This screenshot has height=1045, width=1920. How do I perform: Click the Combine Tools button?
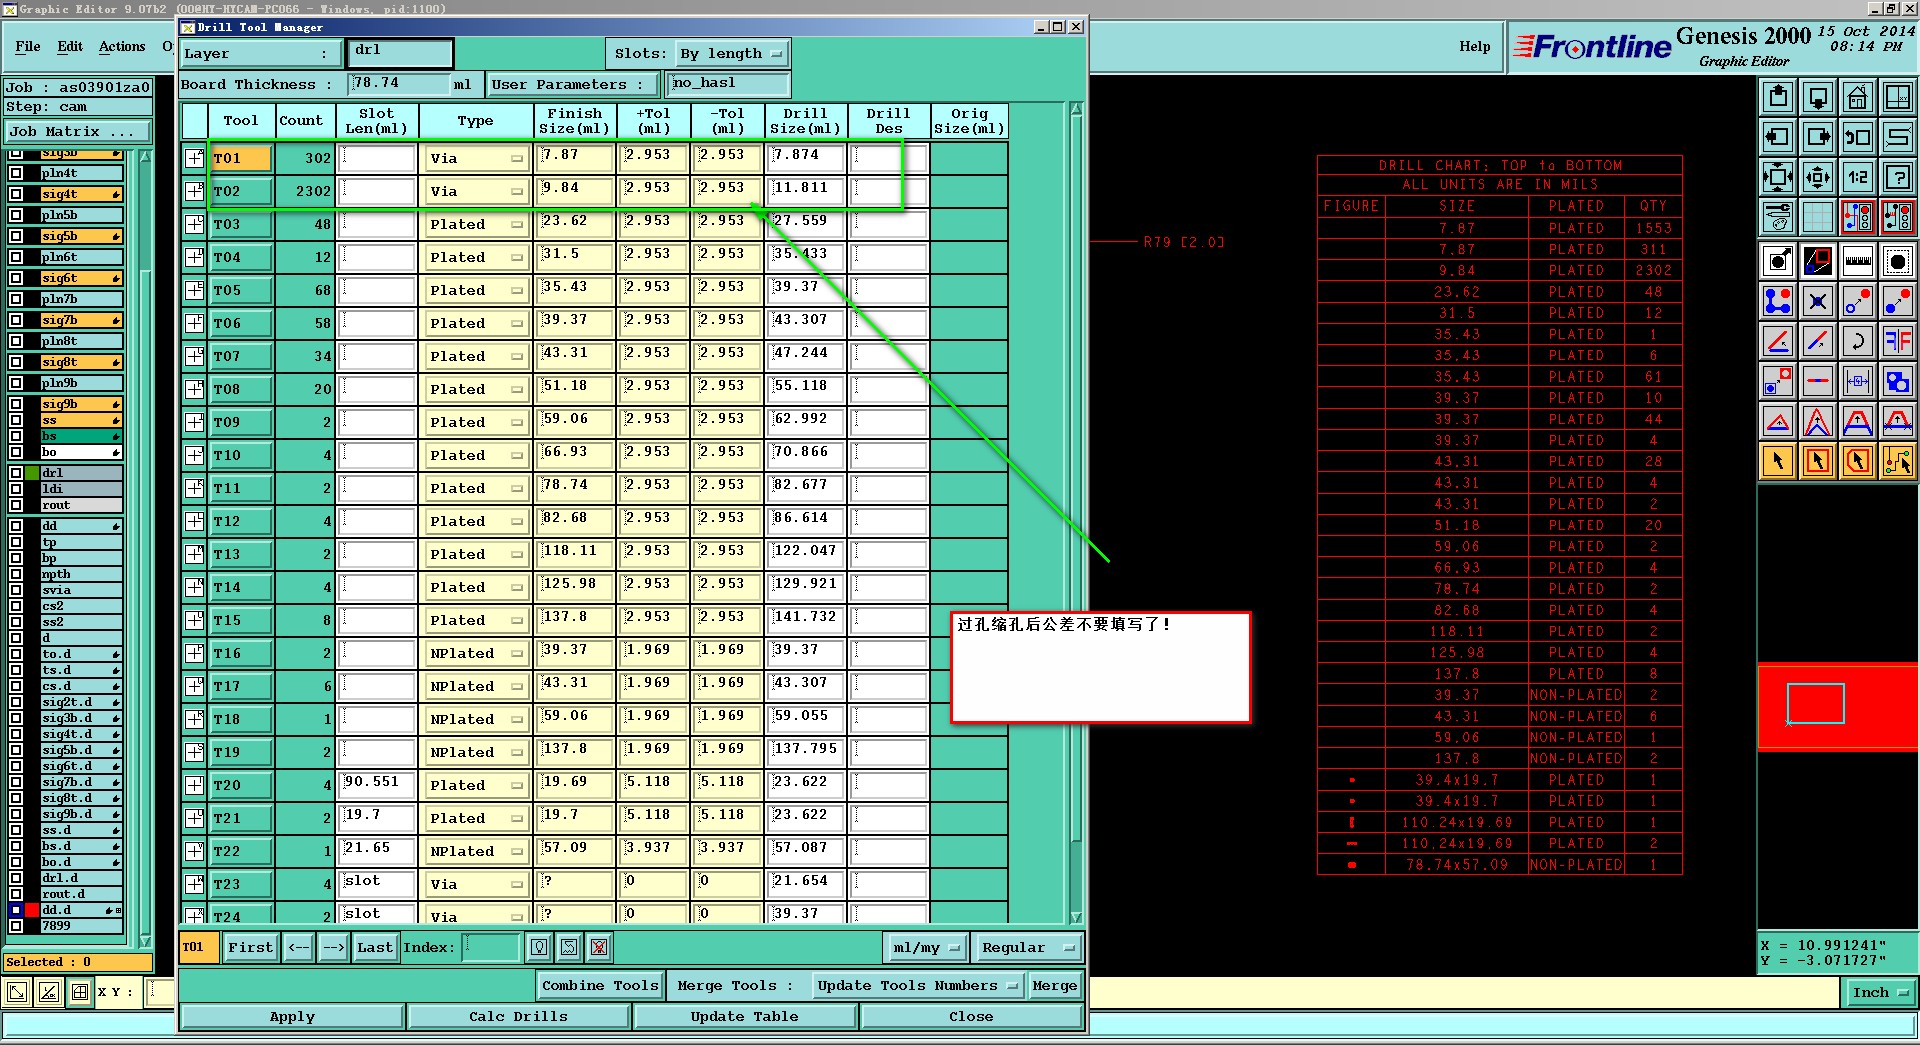coord(600,985)
